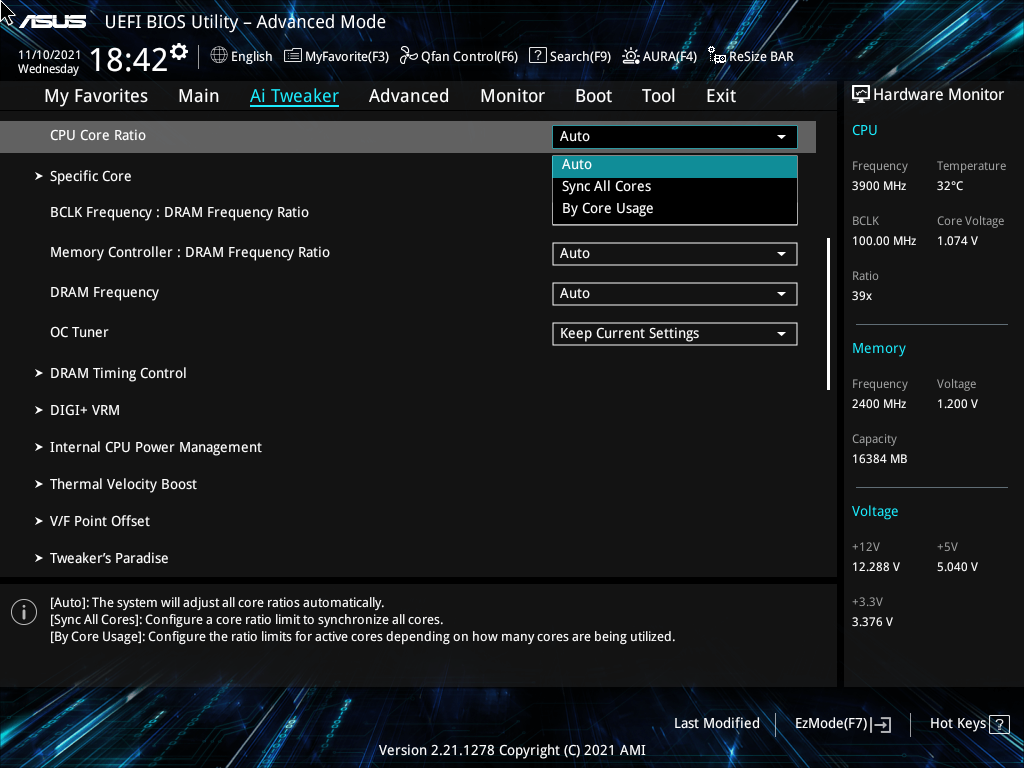
Task: Click the ReSize BAR label
Action: 761,57
